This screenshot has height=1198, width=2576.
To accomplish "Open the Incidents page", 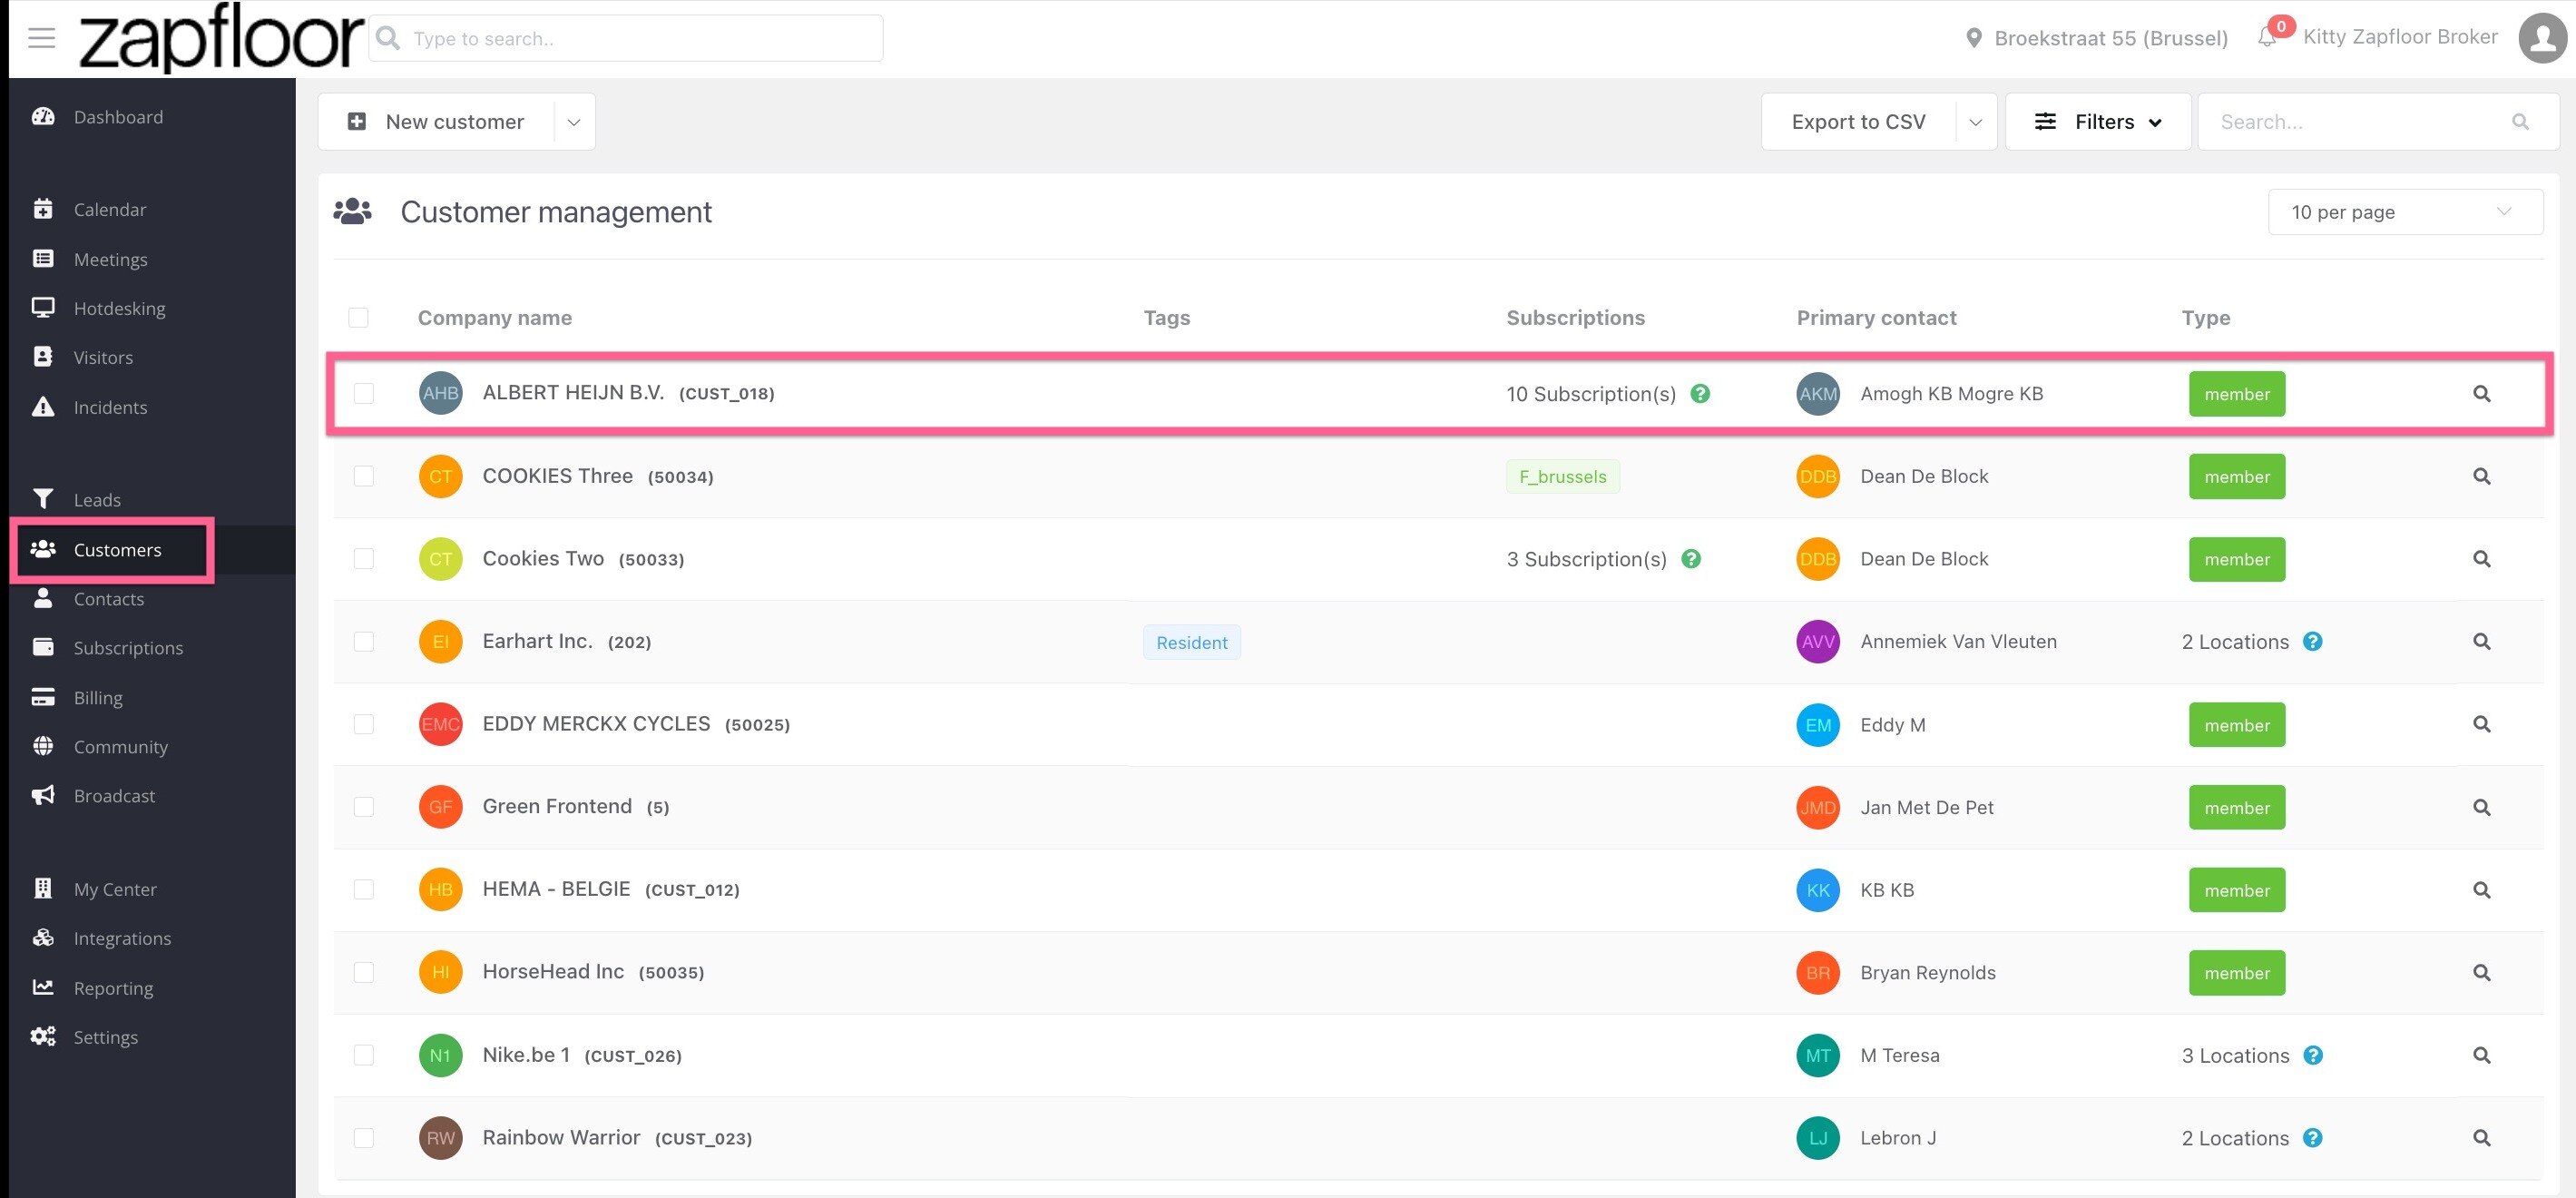I will point(110,407).
